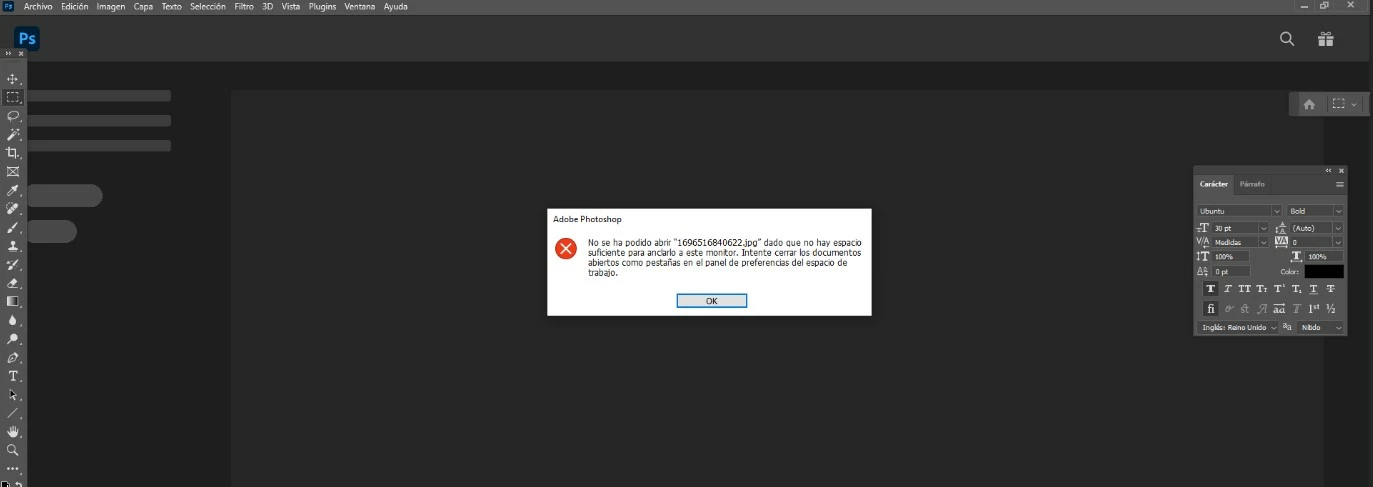Open the tracking value 0 dropdown
Viewport: 1373px width, 487px height.
1338,242
